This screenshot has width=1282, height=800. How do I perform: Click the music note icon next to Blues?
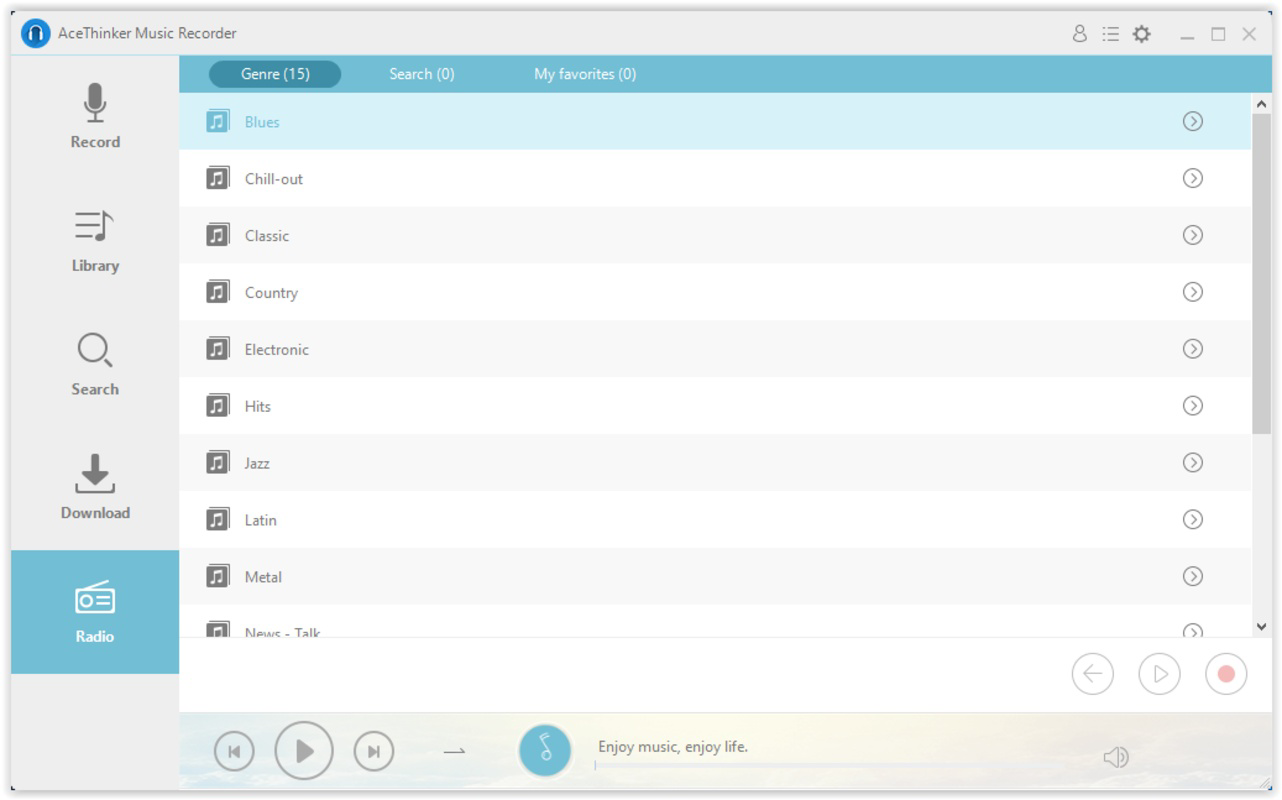click(218, 121)
